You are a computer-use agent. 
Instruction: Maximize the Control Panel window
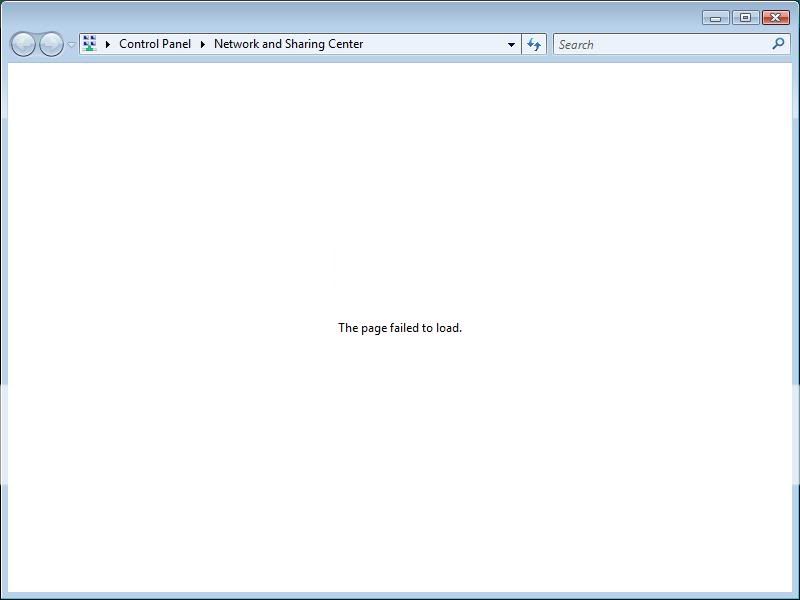pos(745,18)
